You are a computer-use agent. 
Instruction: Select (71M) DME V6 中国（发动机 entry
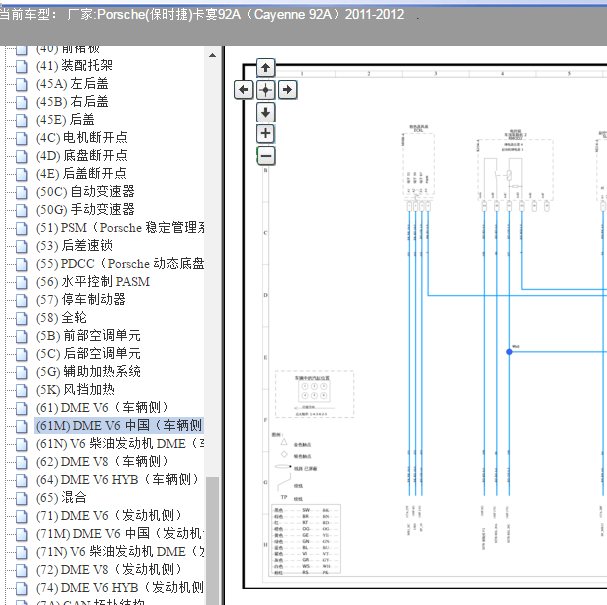[120, 533]
